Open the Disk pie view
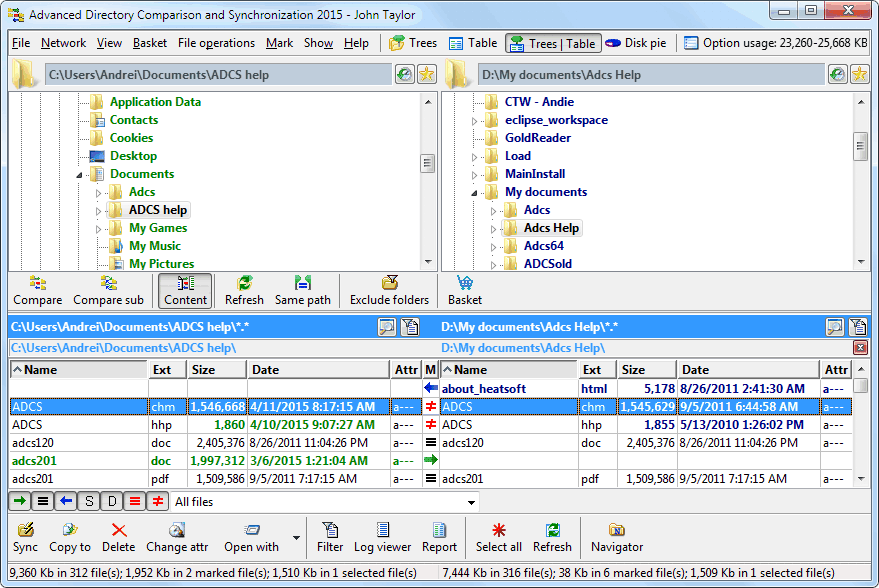The width and height of the screenshot is (879, 588). point(636,43)
